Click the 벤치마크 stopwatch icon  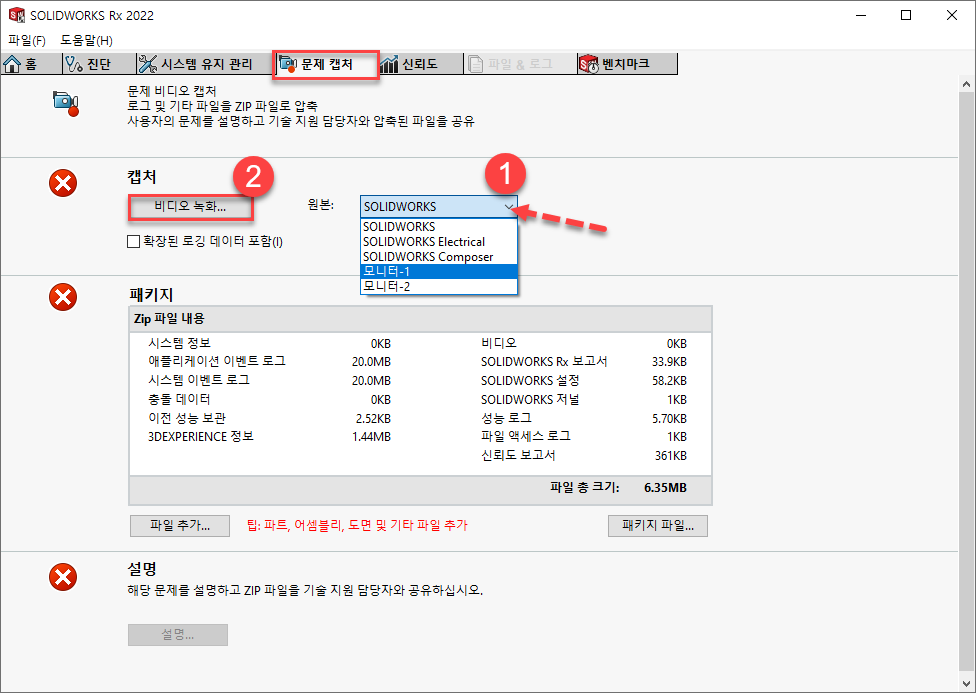click(x=589, y=64)
